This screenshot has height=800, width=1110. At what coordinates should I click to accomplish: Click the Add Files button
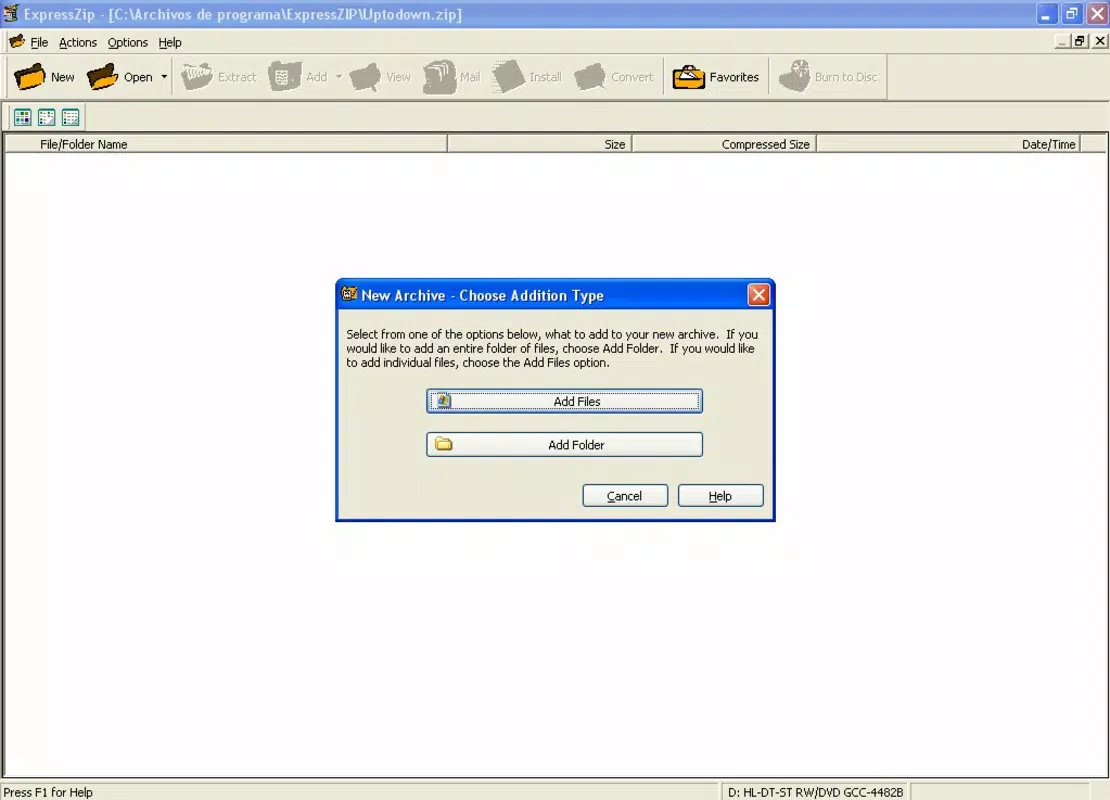(564, 401)
